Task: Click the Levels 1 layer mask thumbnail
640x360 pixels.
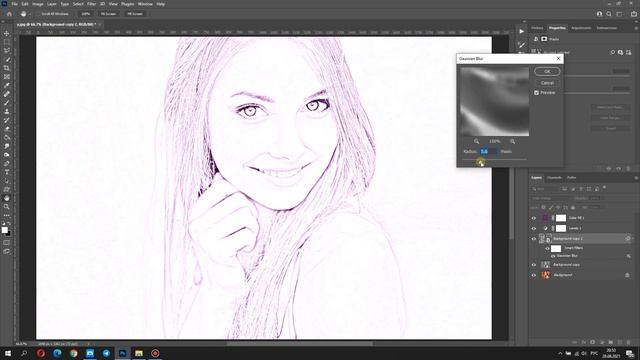Action: [x=561, y=229]
